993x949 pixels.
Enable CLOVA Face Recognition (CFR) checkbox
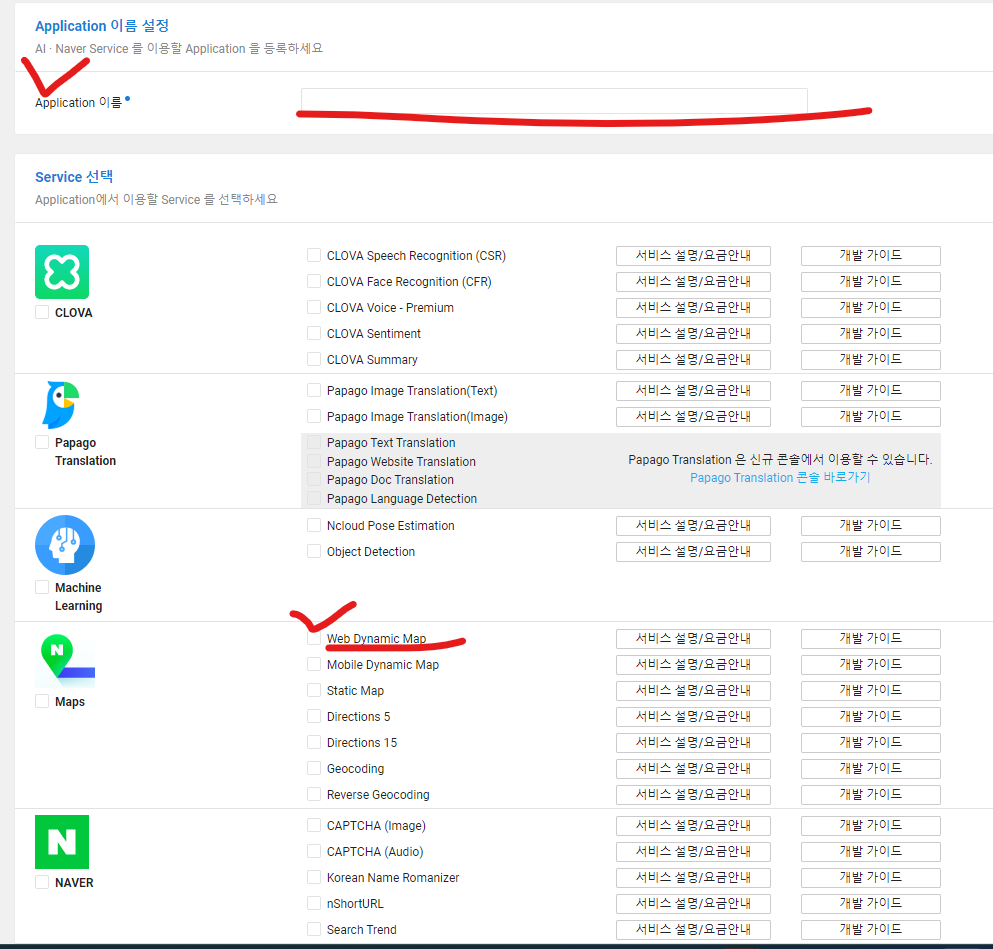coord(313,281)
